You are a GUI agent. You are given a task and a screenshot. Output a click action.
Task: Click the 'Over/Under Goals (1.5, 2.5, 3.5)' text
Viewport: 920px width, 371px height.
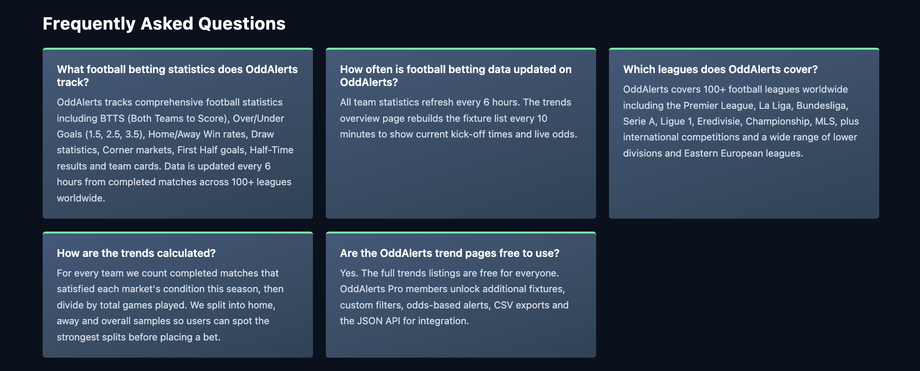pos(170,126)
